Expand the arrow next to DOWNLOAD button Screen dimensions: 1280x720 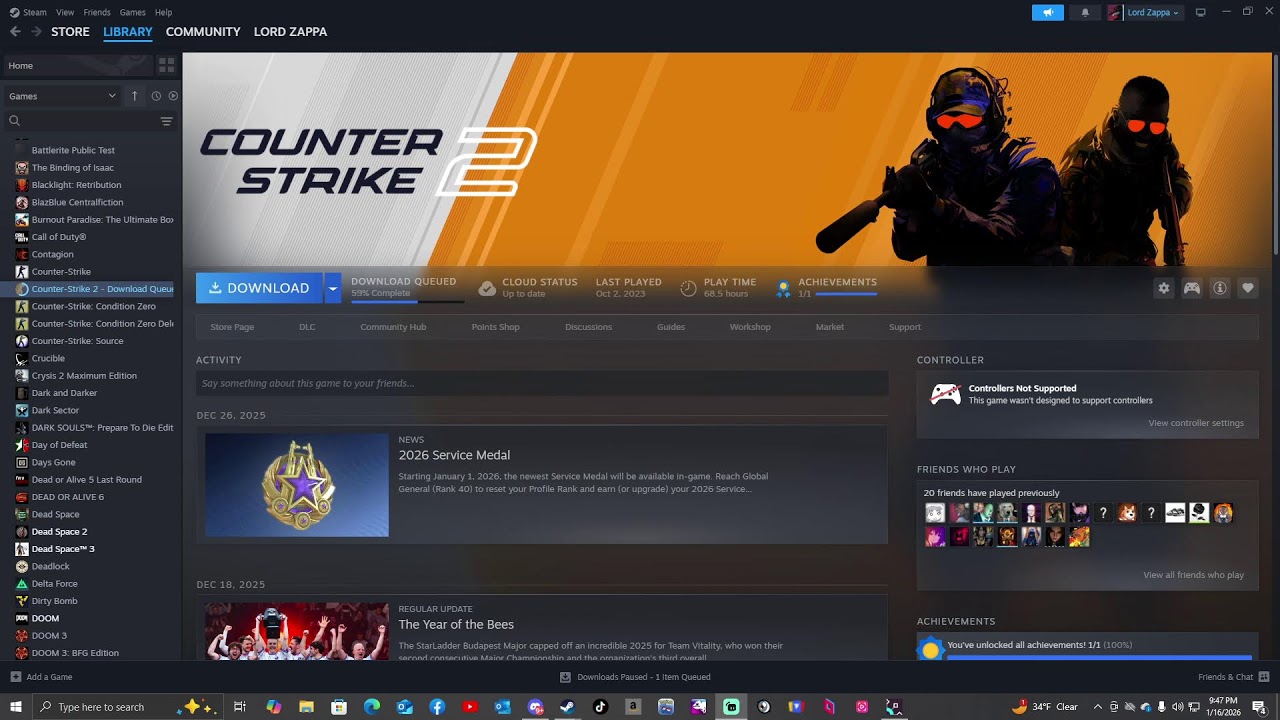coord(333,288)
